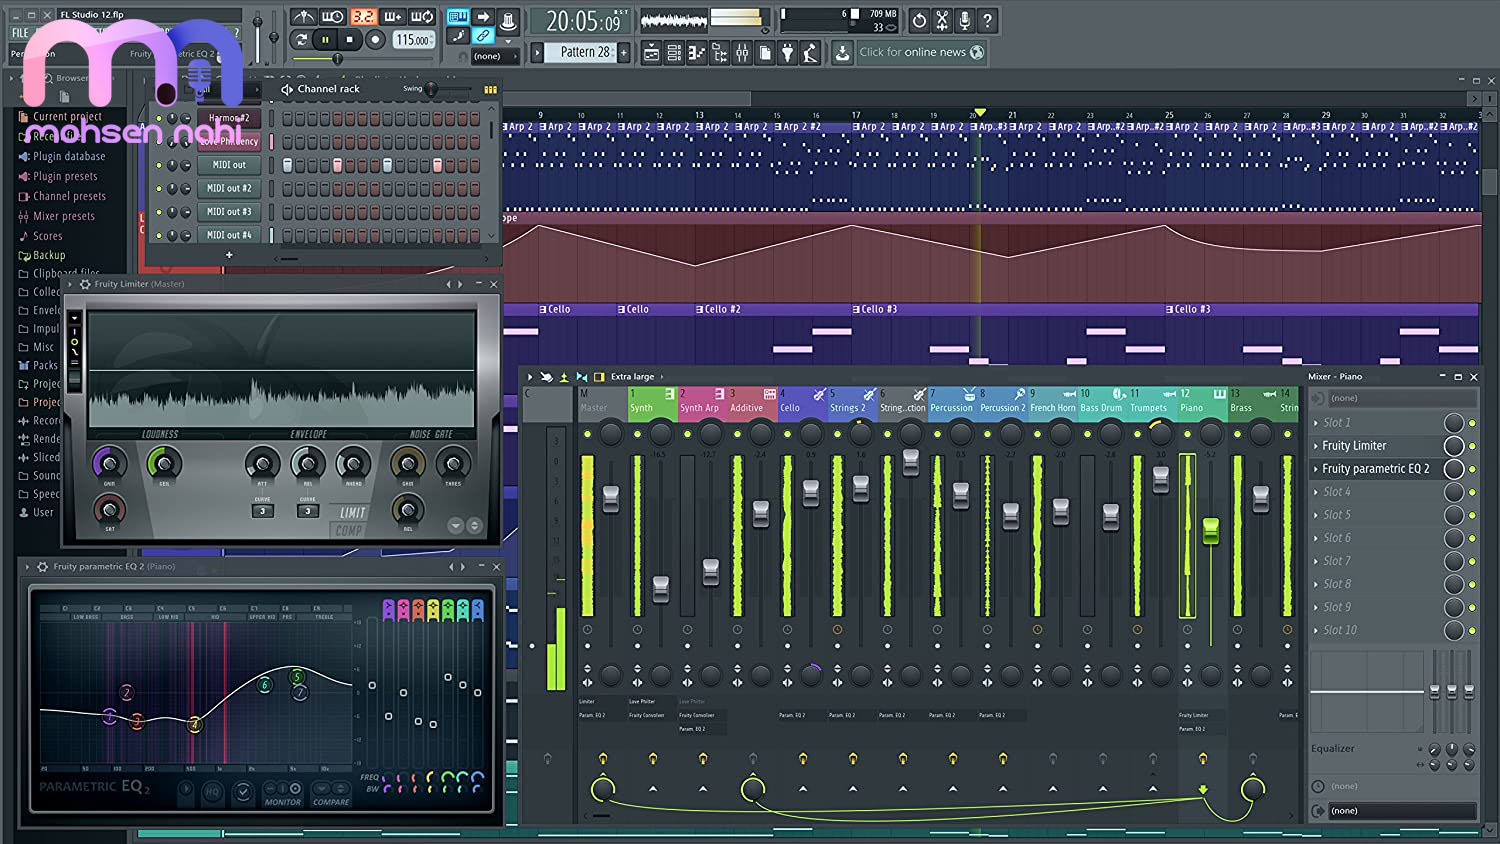1500x844 pixels.
Task: Click the MIDI out #3 channel button
Action: click(x=229, y=211)
